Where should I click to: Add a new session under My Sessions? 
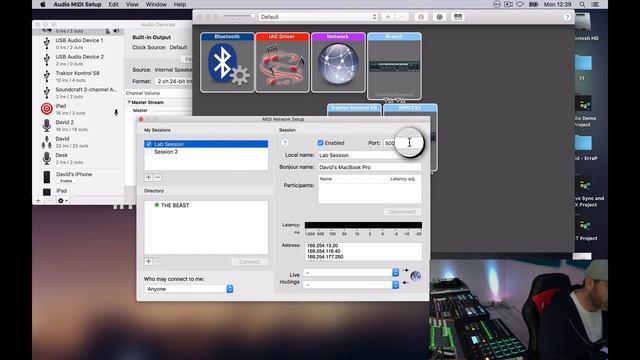pyautogui.click(x=149, y=178)
